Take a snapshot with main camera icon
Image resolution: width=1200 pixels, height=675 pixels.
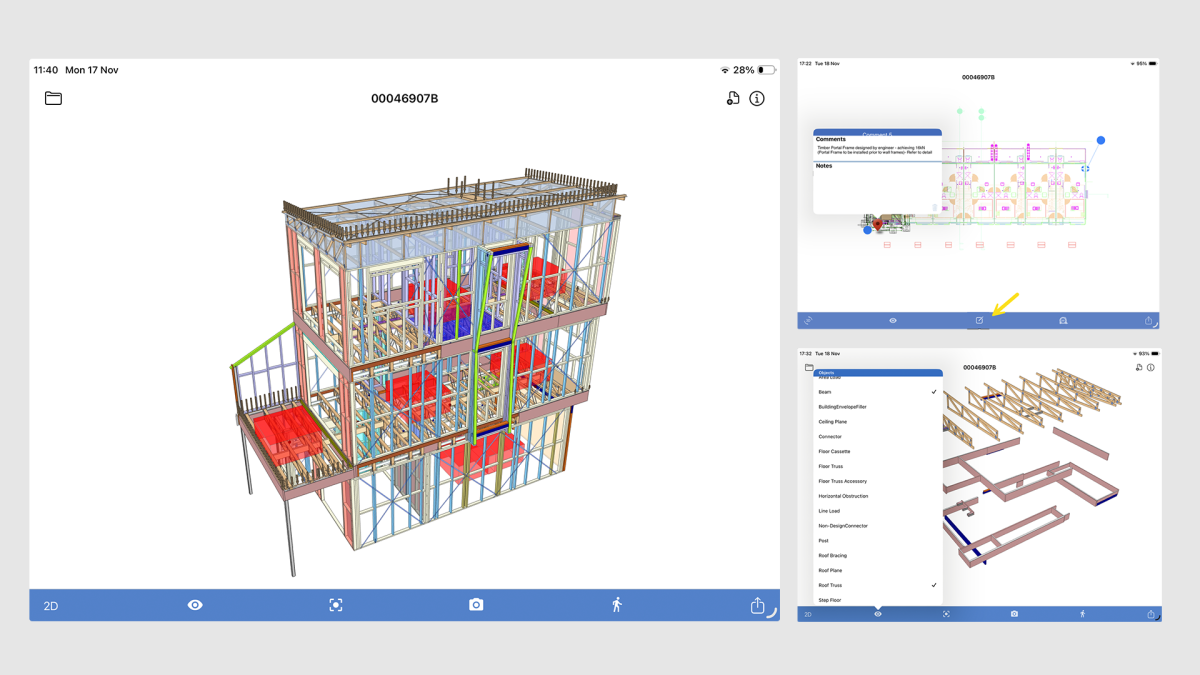(476, 605)
